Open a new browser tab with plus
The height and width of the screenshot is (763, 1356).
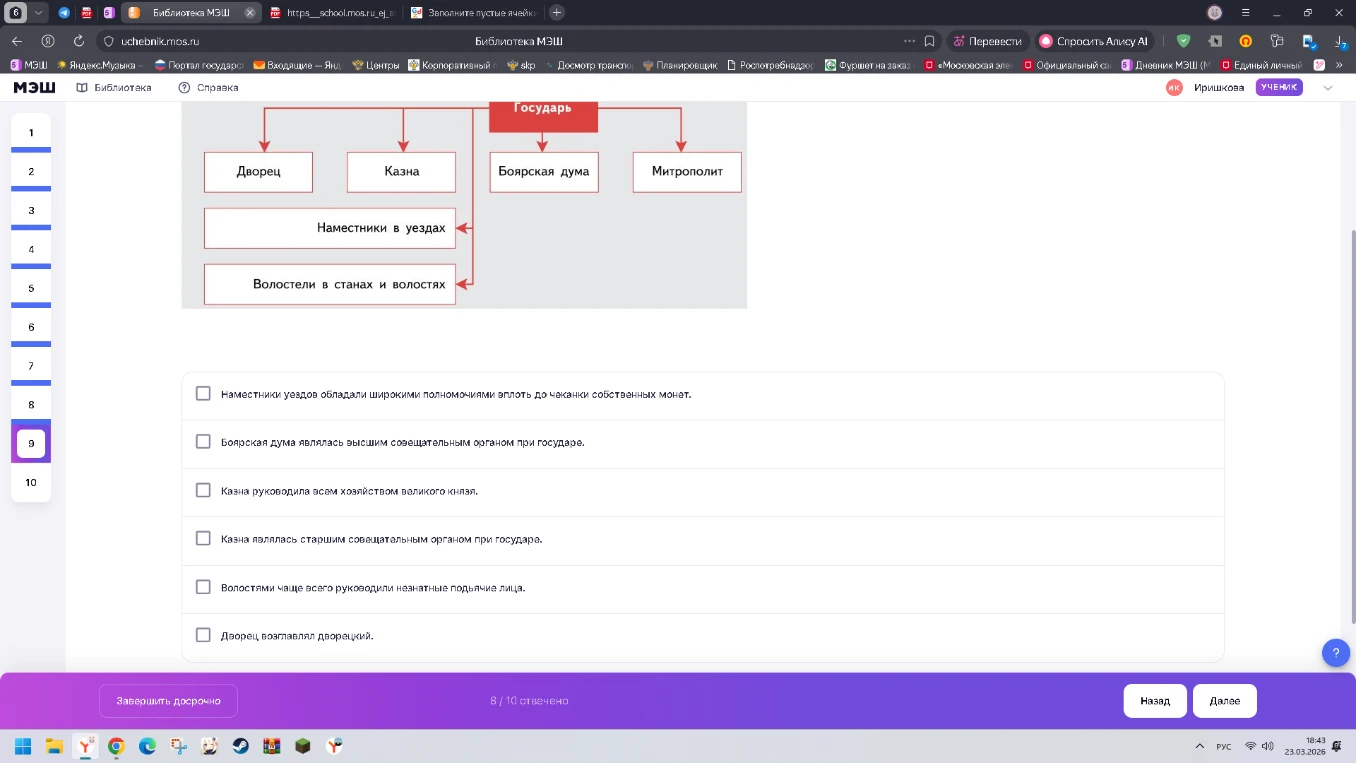[x=557, y=12]
